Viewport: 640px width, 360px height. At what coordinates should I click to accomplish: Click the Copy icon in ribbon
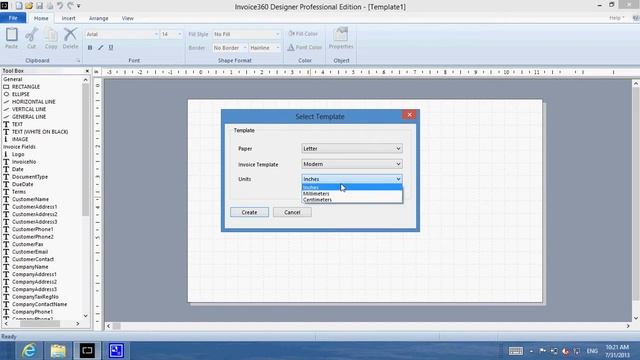click(x=51, y=38)
